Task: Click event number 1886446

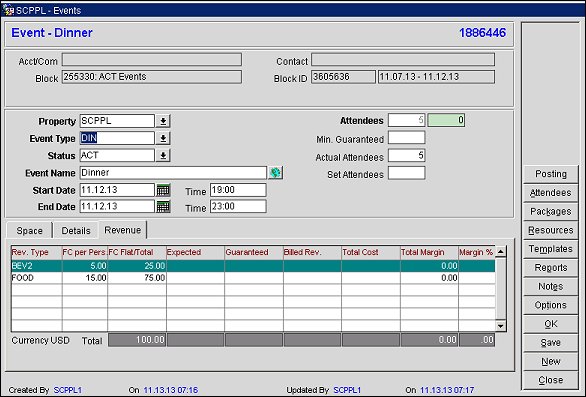Action: coord(482,33)
